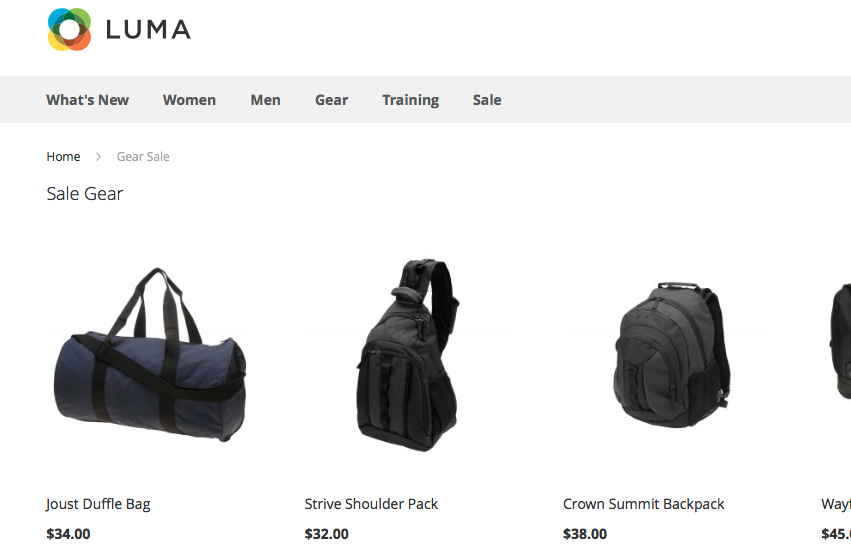Viewport: 851px width, 545px height.
Task: Open the Joust Duffle Bag image
Action: (x=150, y=355)
